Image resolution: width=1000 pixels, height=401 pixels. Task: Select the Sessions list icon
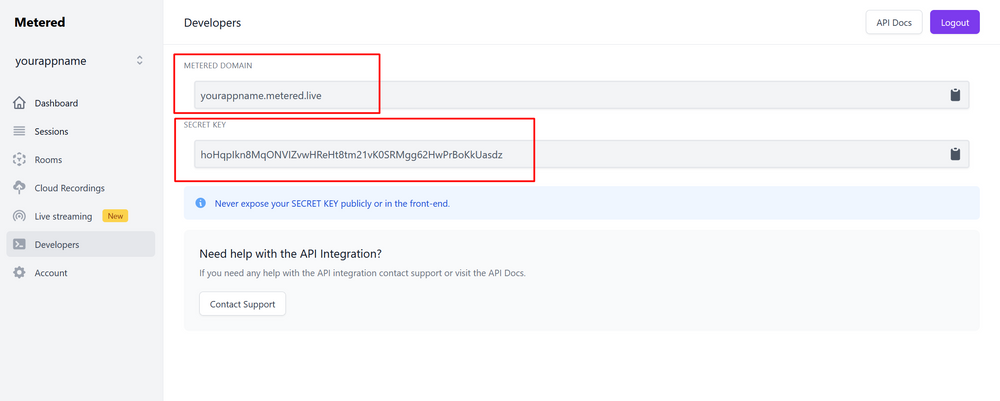pyautogui.click(x=19, y=131)
